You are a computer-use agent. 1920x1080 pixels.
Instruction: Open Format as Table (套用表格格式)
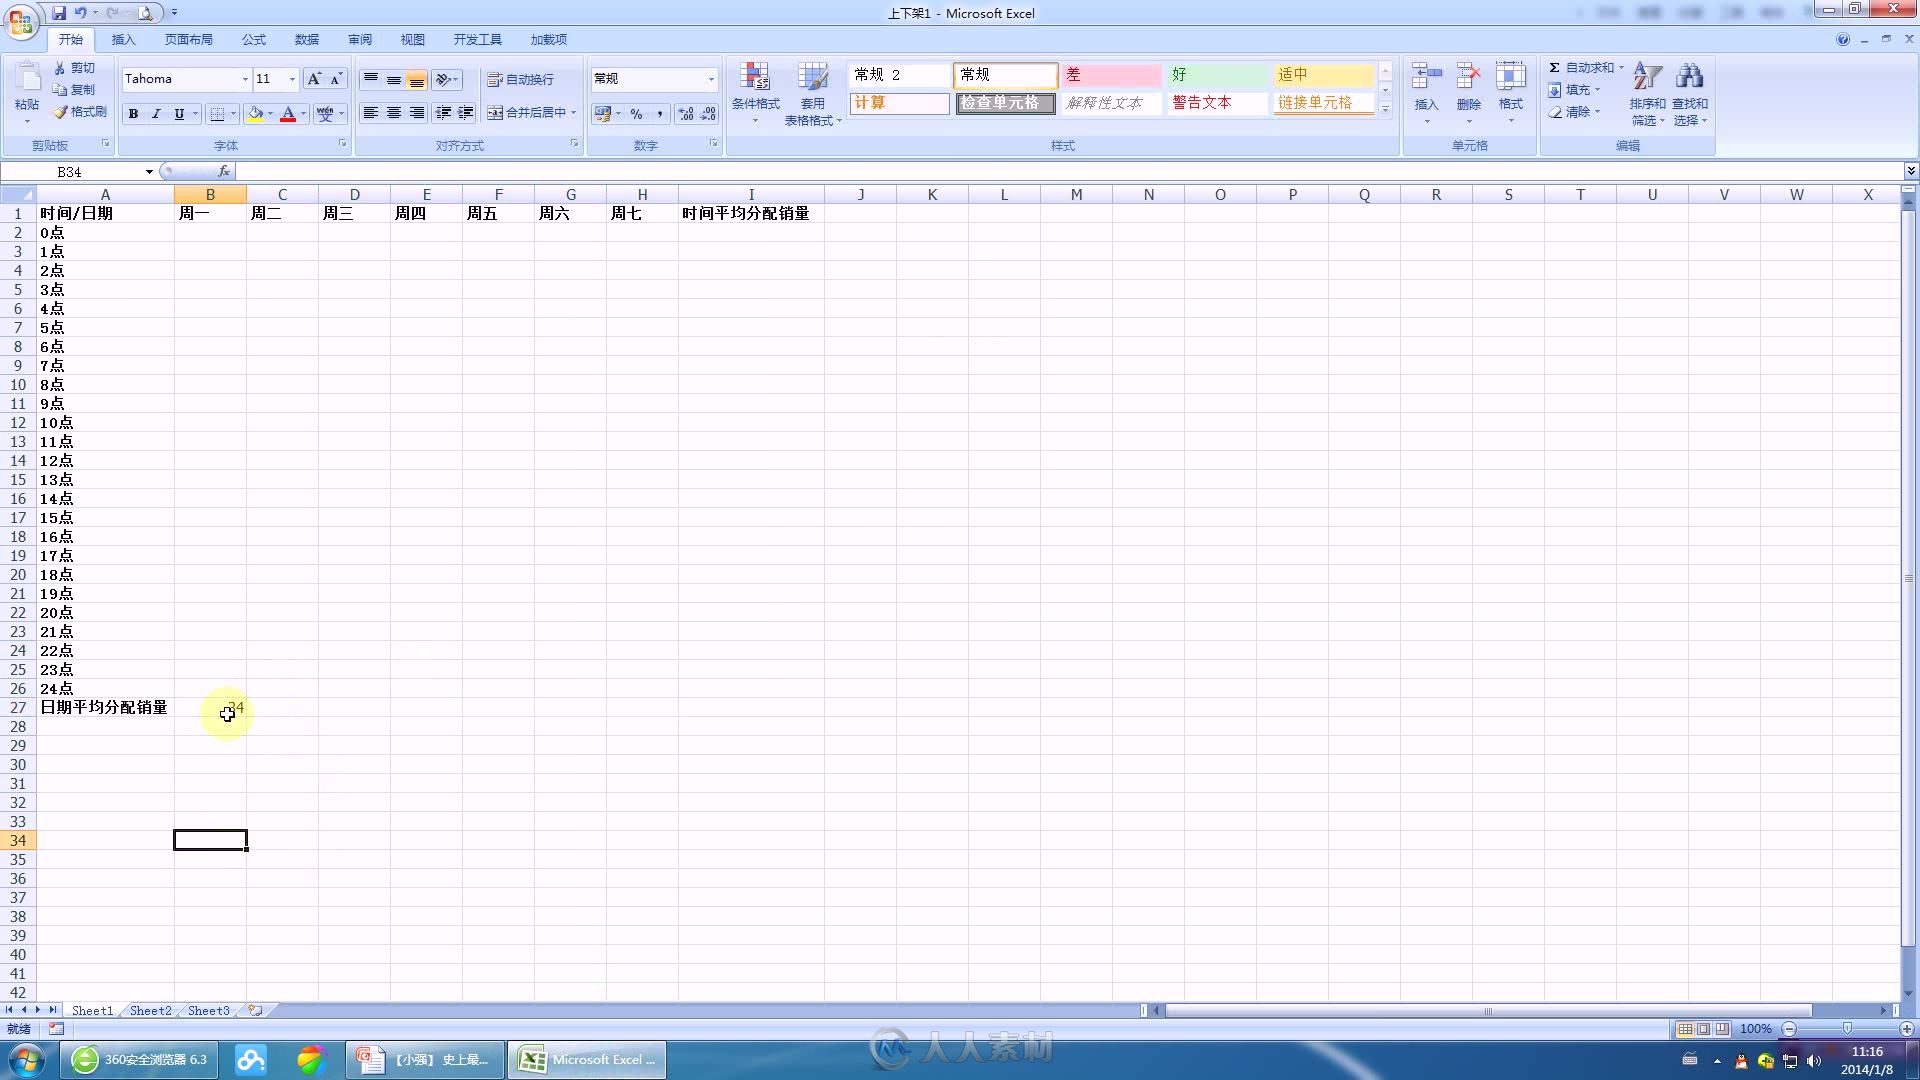pos(813,94)
